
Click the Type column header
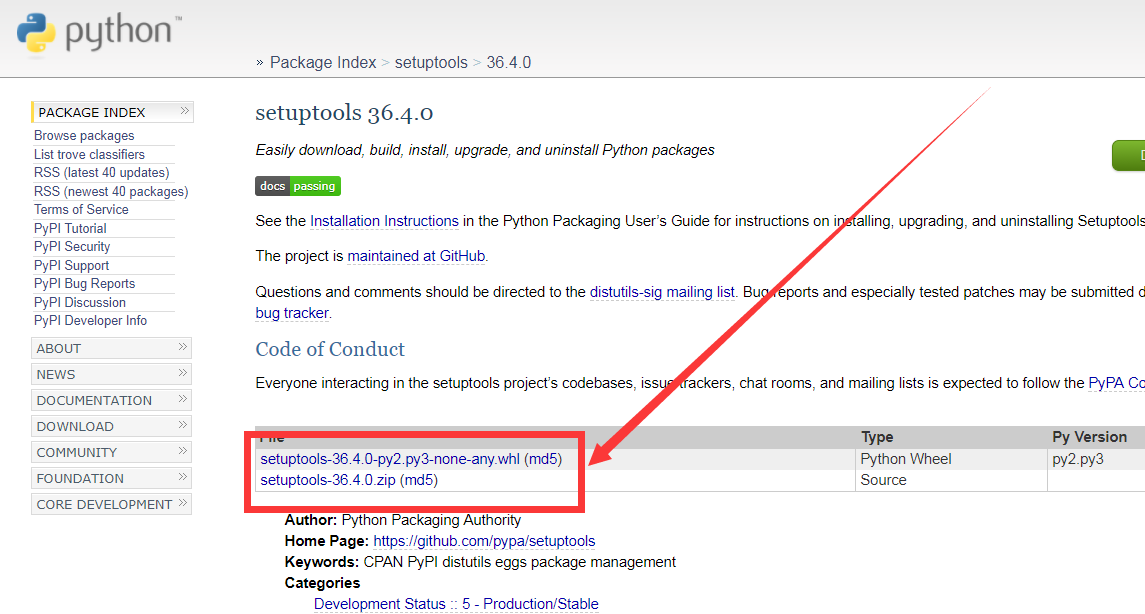click(x=877, y=437)
